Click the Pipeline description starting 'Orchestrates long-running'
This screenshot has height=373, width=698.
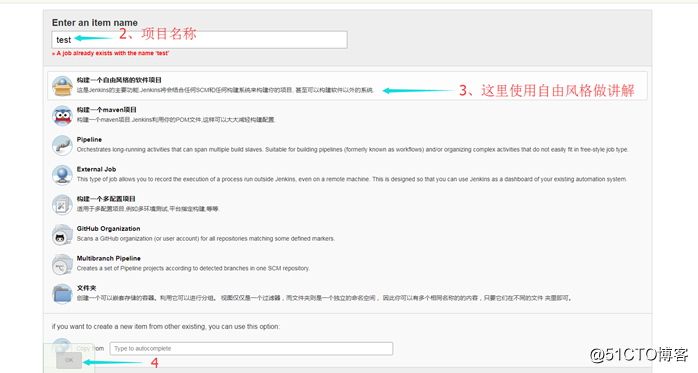pyautogui.click(x=353, y=150)
